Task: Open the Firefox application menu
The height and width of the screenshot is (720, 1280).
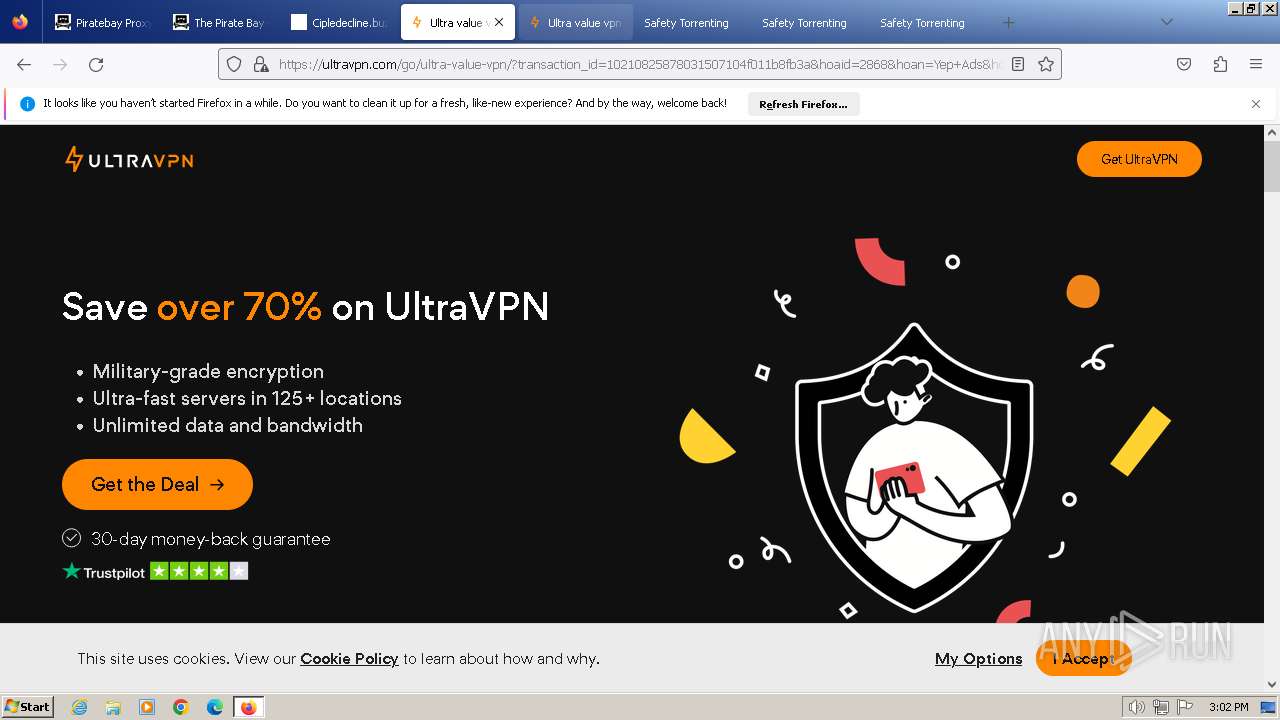Action: 1256,64
